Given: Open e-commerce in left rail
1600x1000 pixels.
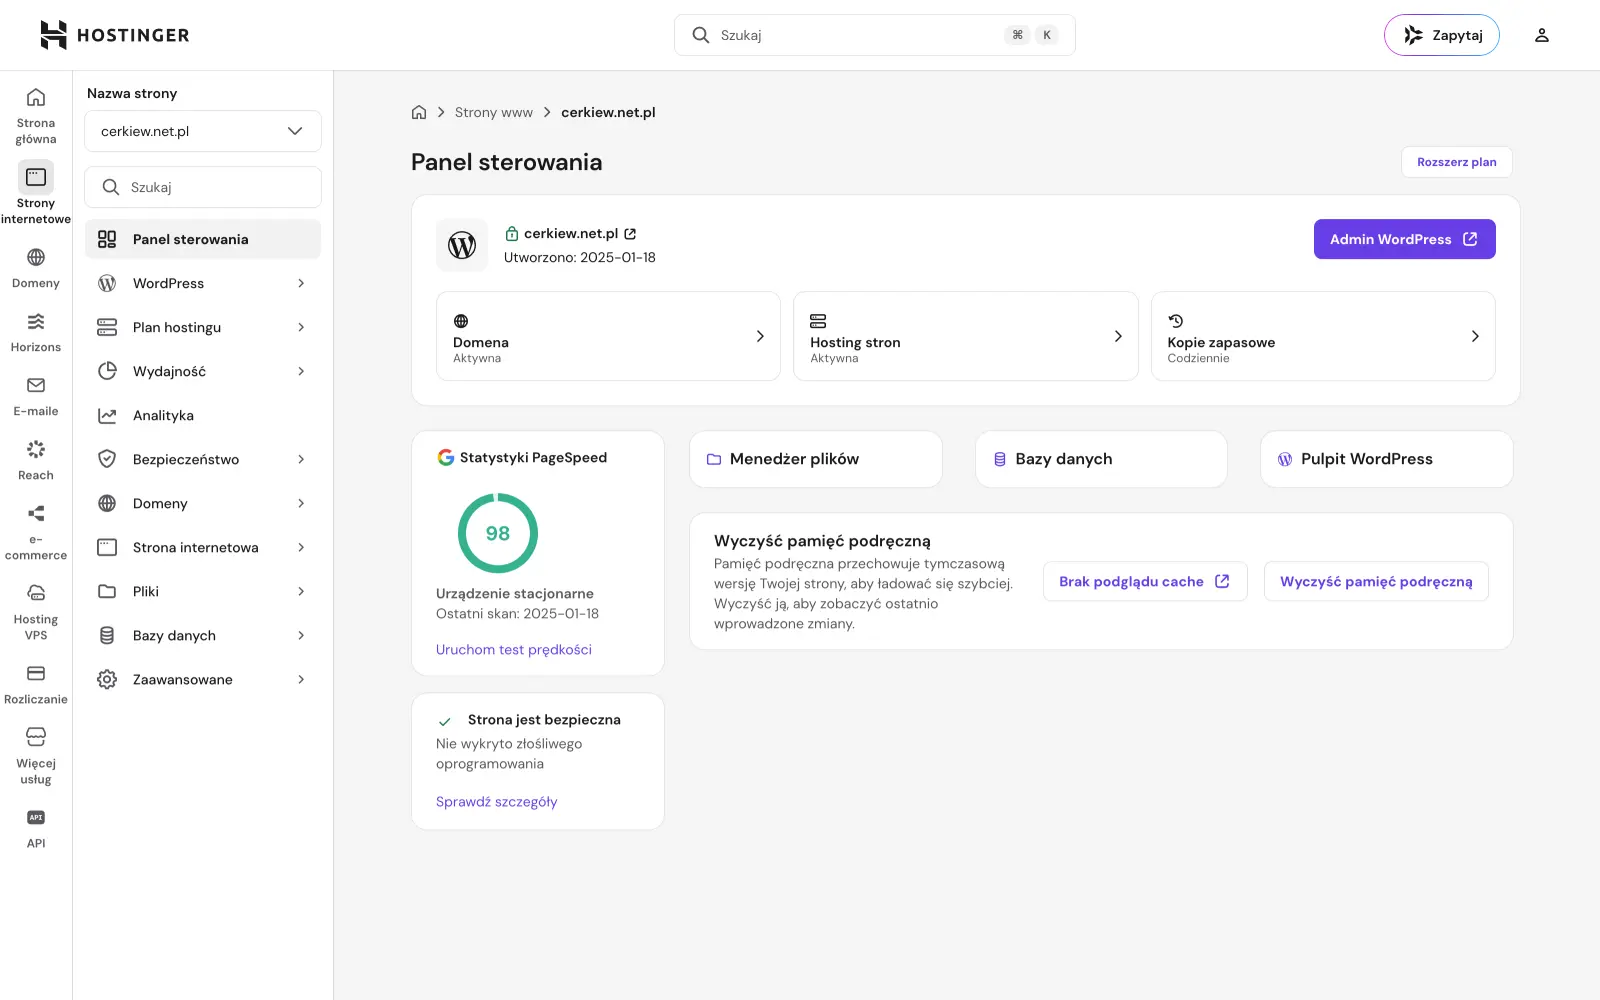Looking at the screenshot, I should pos(36,532).
